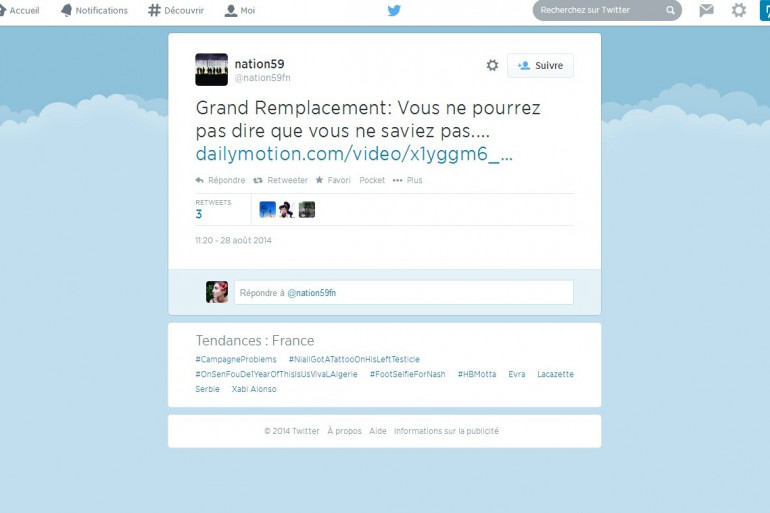Mark the tweet as Favori
This screenshot has width=770, height=513.
[333, 180]
